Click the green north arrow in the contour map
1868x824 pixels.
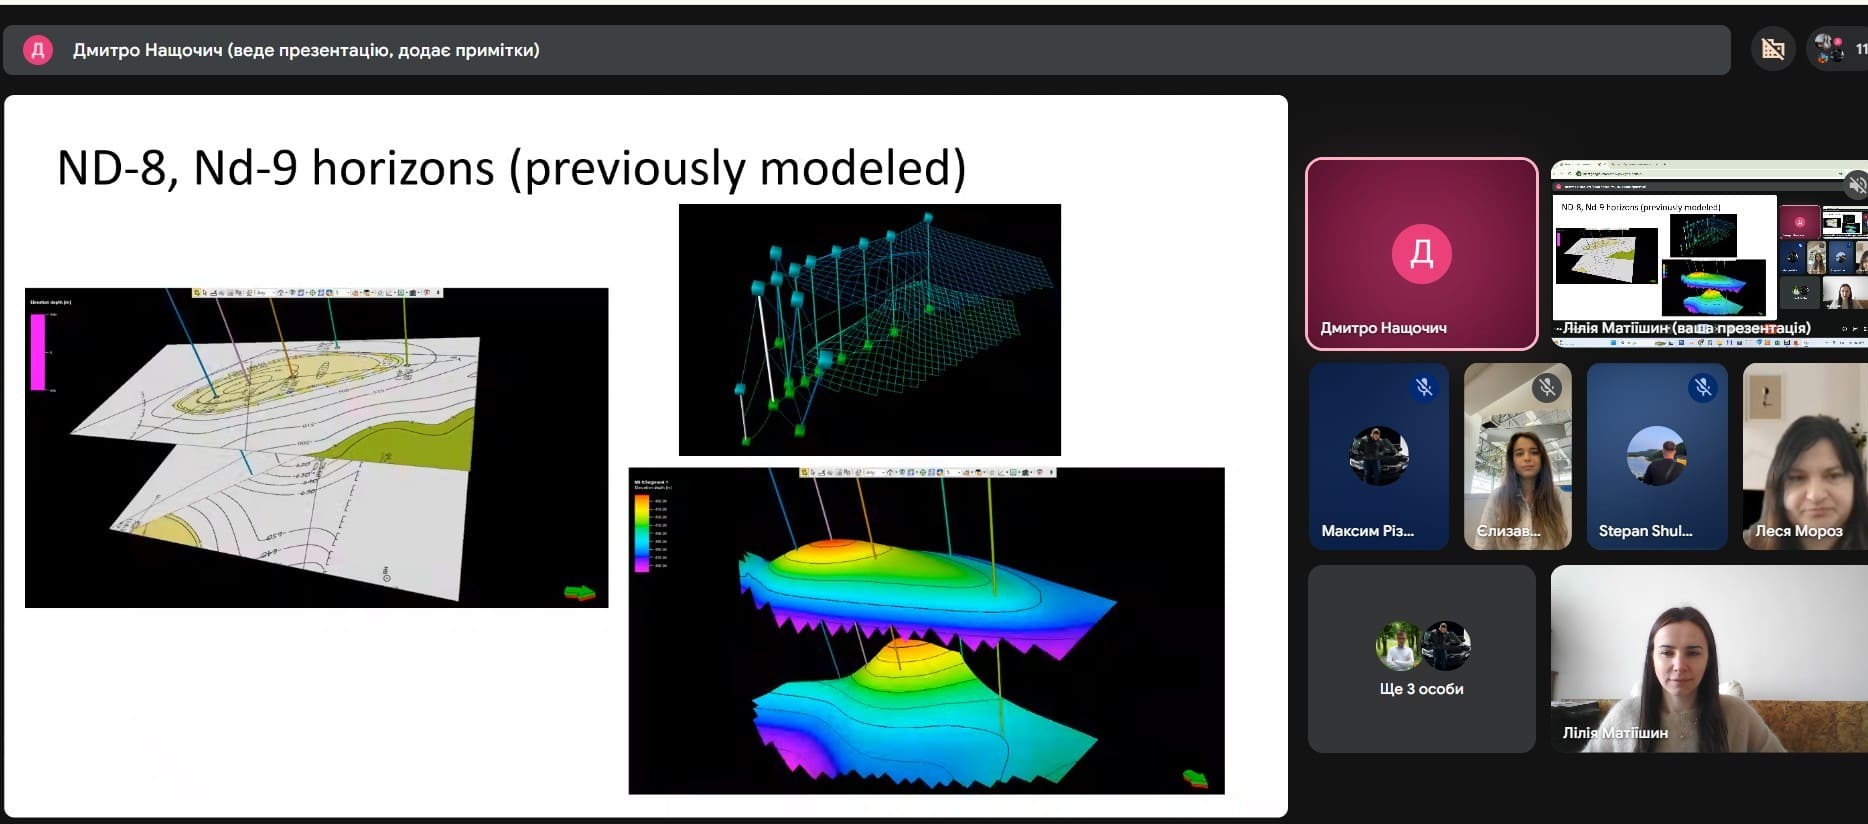pyautogui.click(x=579, y=593)
